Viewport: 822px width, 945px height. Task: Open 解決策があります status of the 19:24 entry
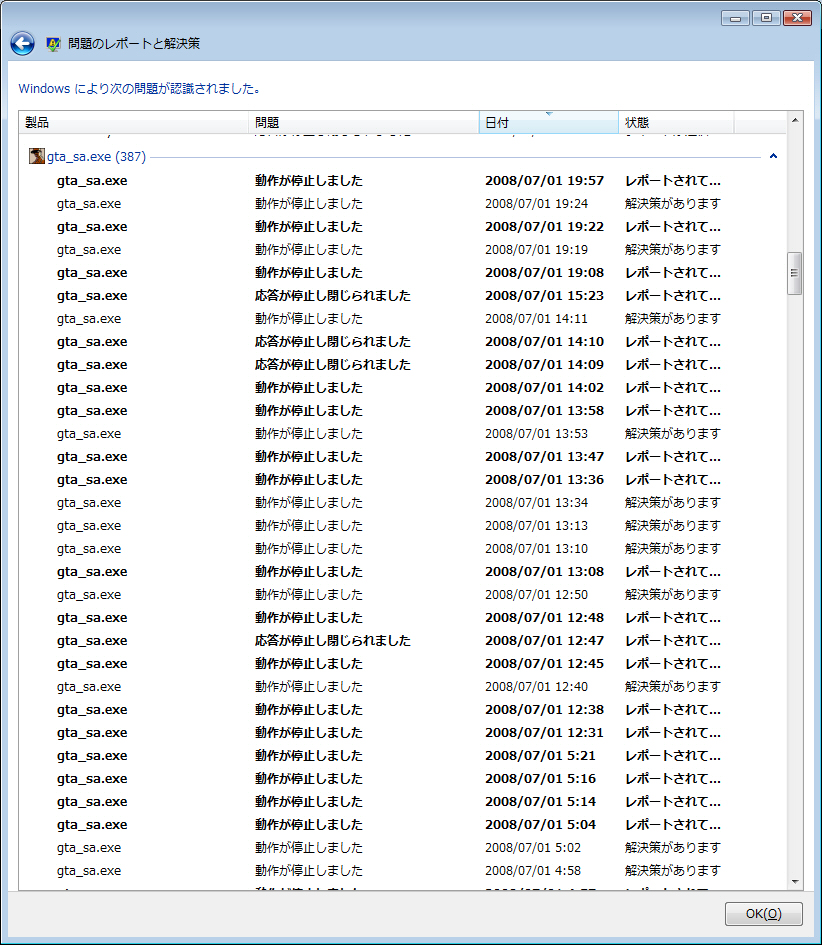(x=672, y=204)
